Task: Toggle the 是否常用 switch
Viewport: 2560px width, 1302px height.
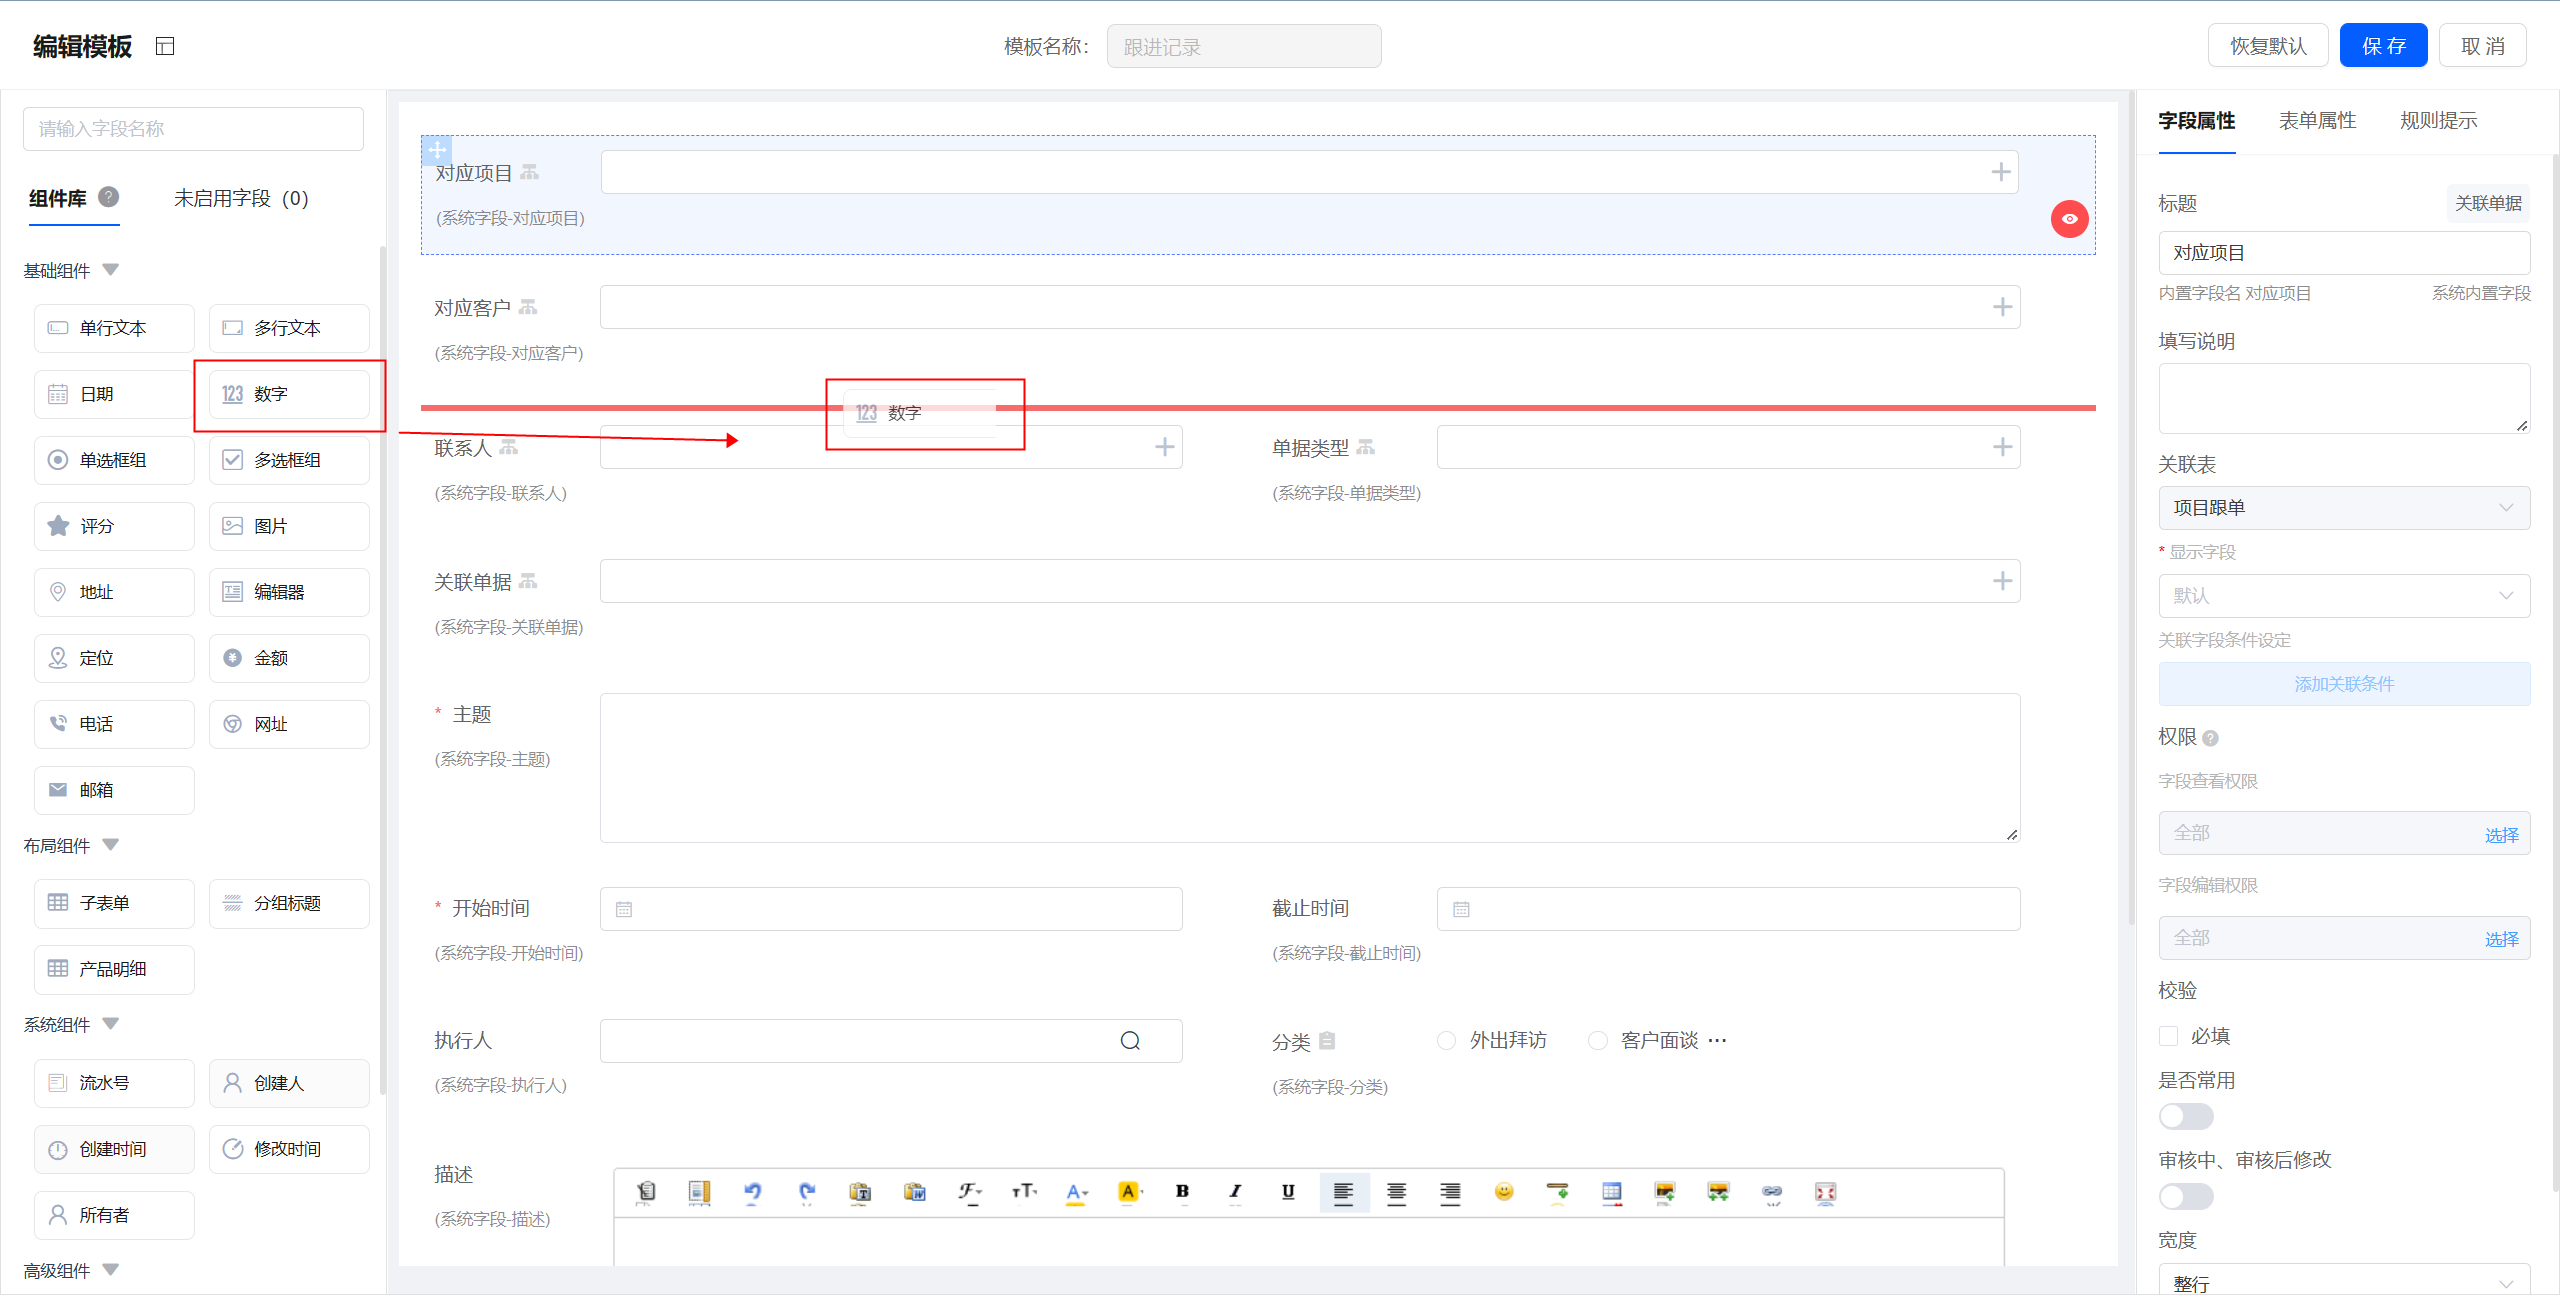Action: coord(2186,1116)
